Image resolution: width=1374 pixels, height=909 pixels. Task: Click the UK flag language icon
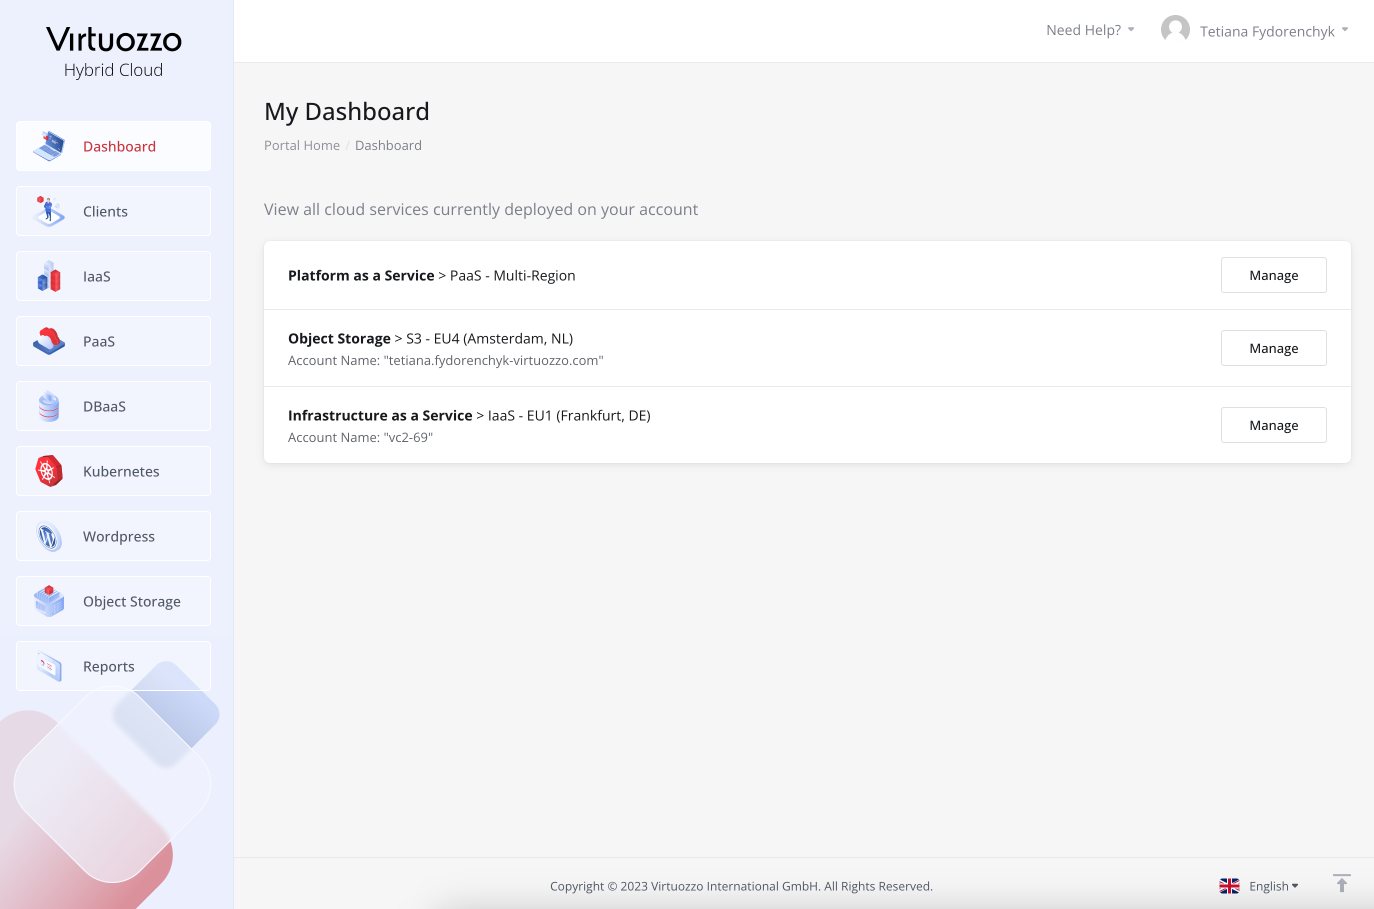tap(1229, 886)
